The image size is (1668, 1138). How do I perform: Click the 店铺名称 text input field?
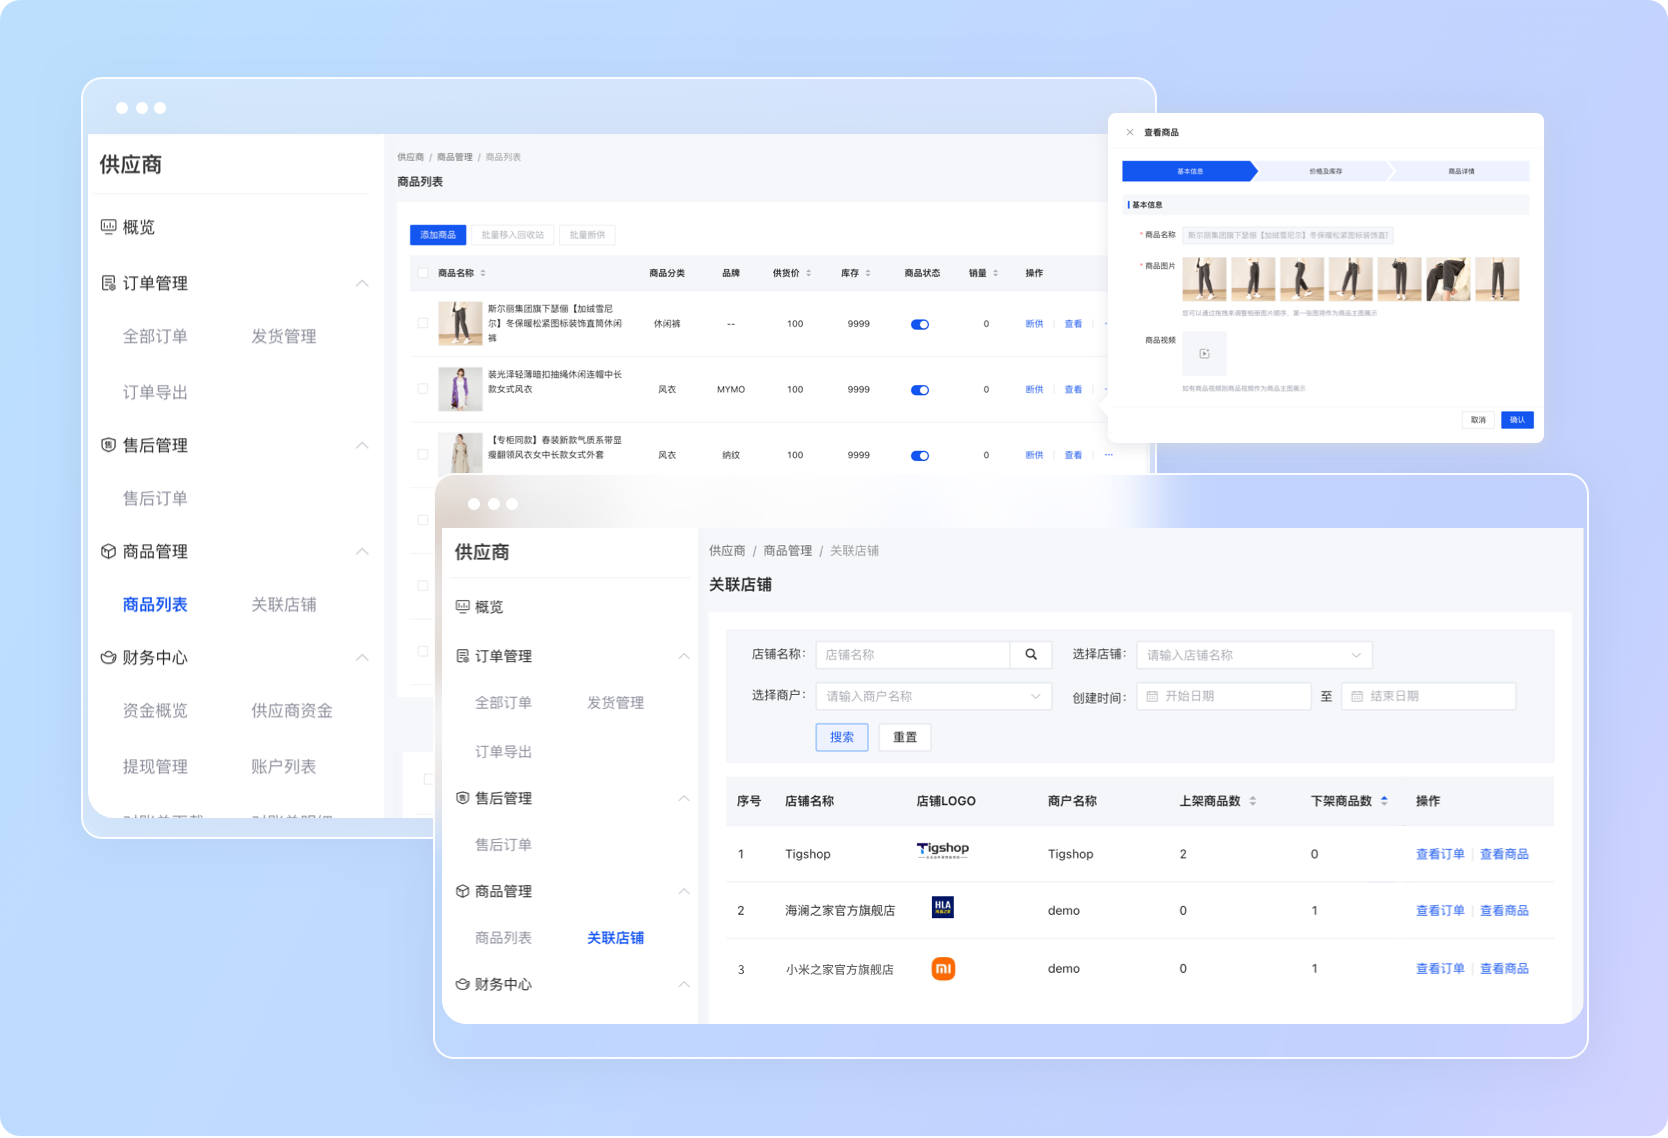[x=912, y=655]
